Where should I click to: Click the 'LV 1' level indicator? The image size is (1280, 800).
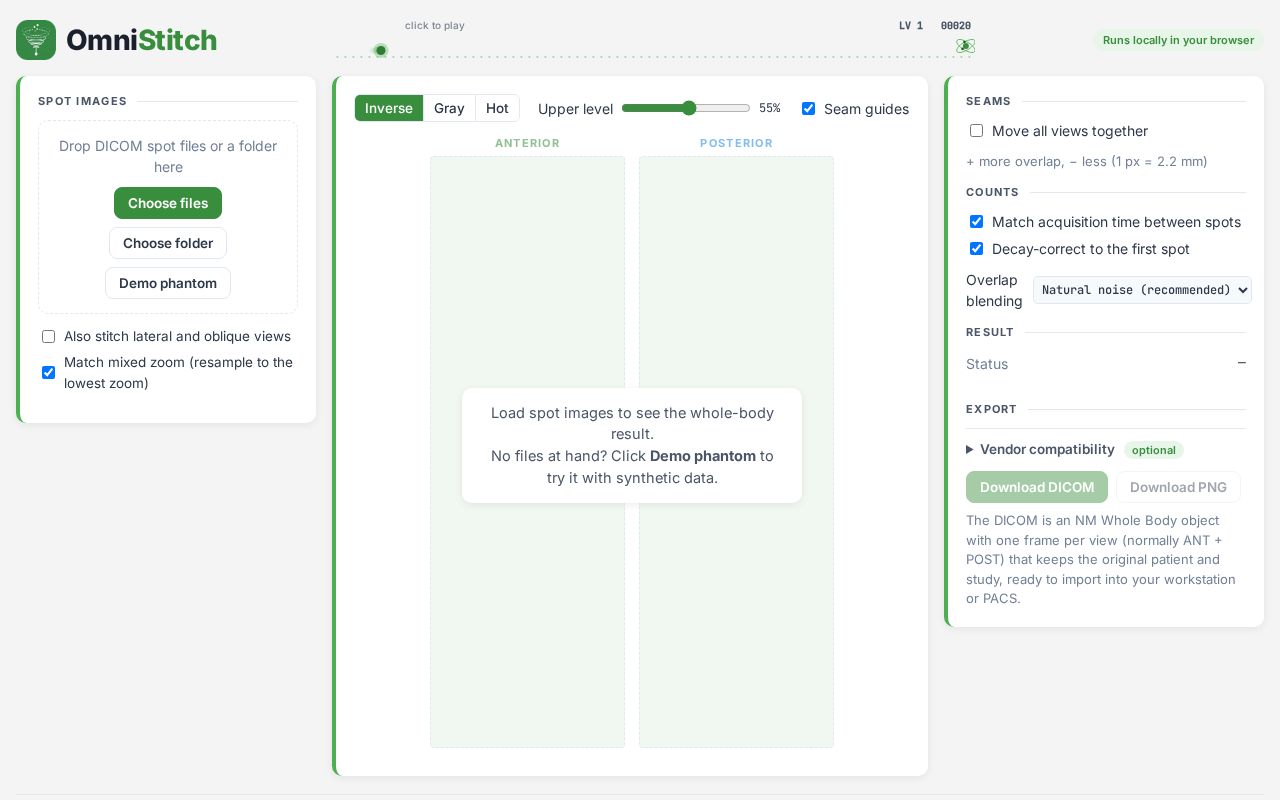[x=911, y=26]
